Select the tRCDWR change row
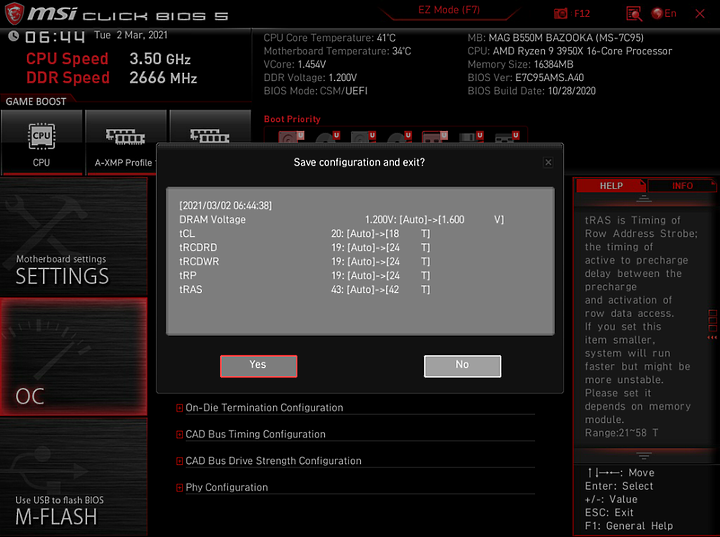 coord(305,261)
